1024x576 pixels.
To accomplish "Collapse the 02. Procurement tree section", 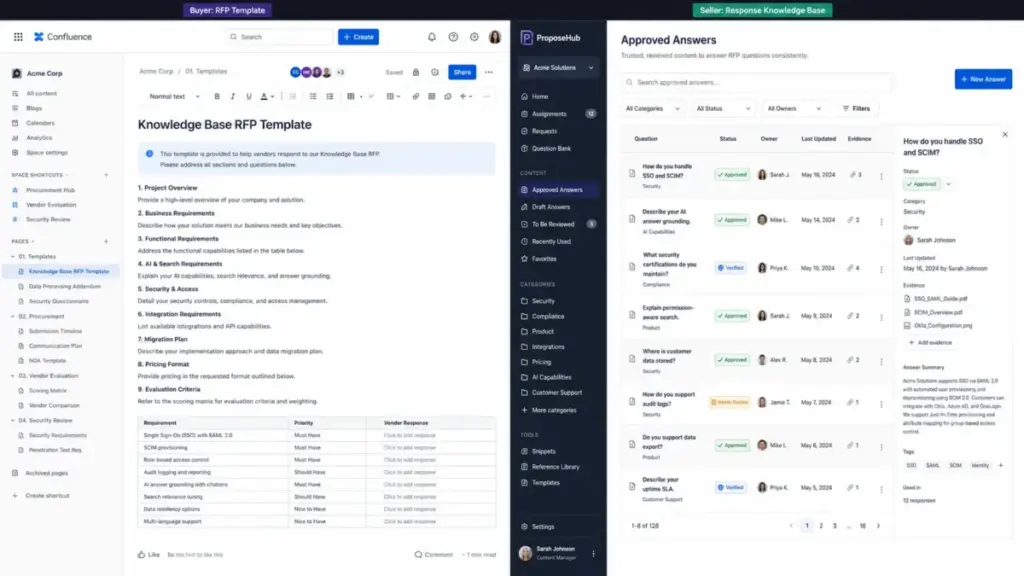I will pyautogui.click(x=12, y=317).
